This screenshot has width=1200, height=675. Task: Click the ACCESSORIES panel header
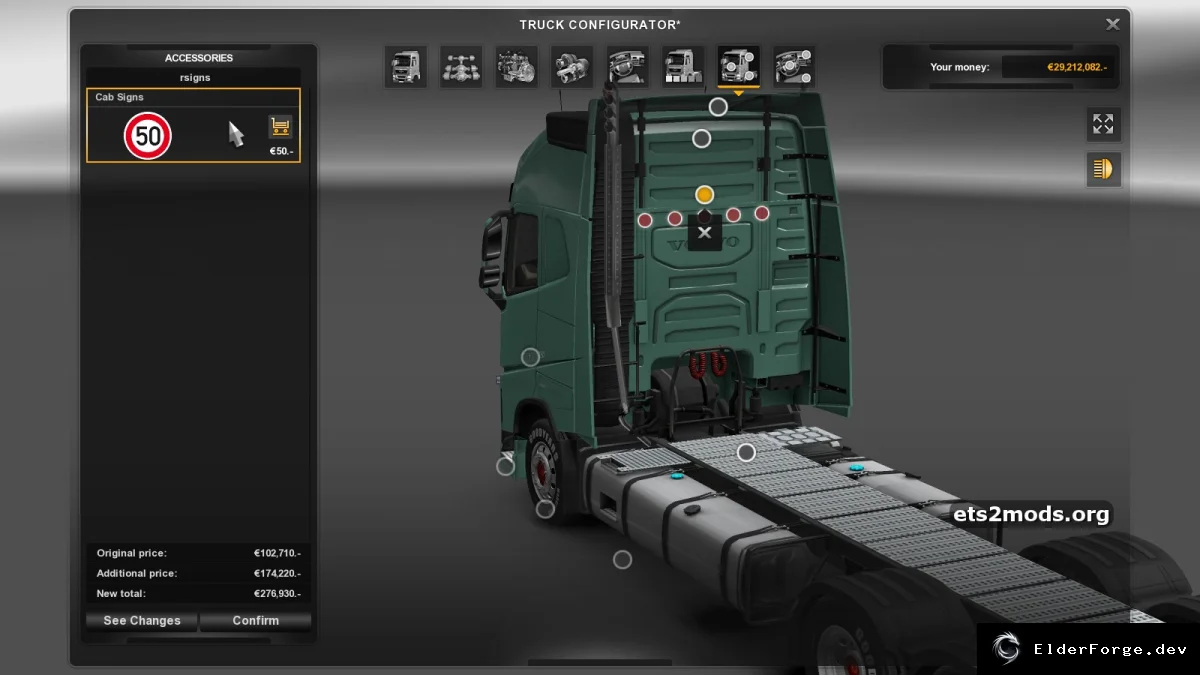point(199,58)
